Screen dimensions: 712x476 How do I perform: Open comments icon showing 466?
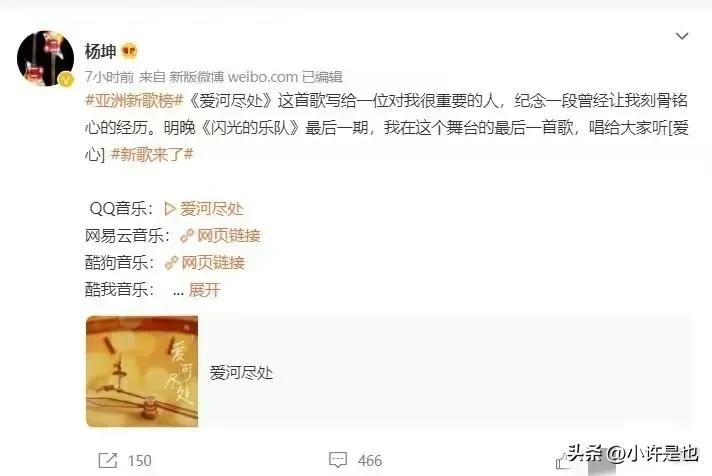(x=338, y=460)
